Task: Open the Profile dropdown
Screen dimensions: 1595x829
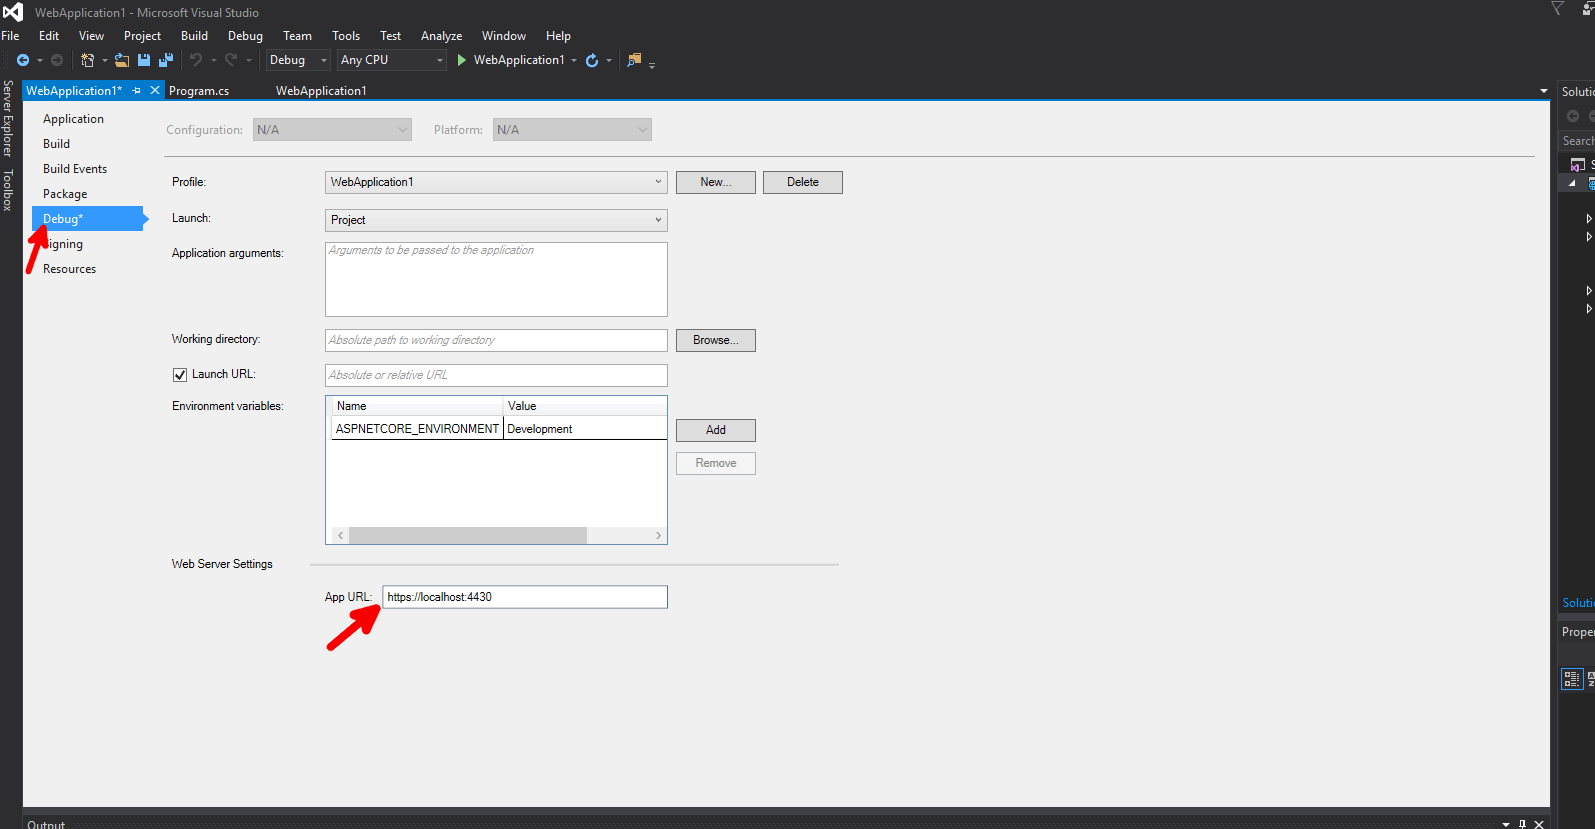Action: [x=496, y=182]
